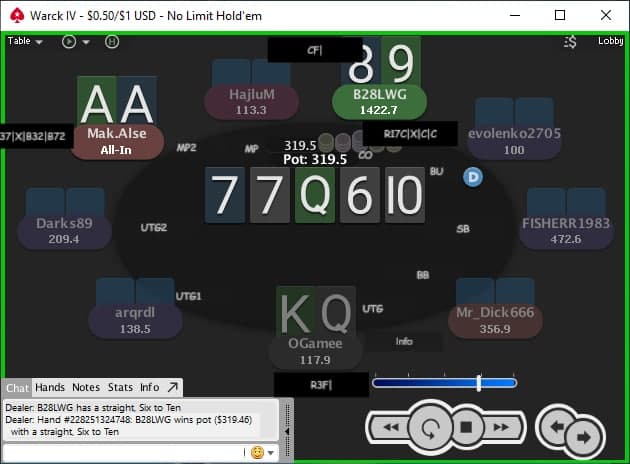Viewport: 630px width, 464px height.
Task: Click the MP2 position label
Action: tap(186, 148)
